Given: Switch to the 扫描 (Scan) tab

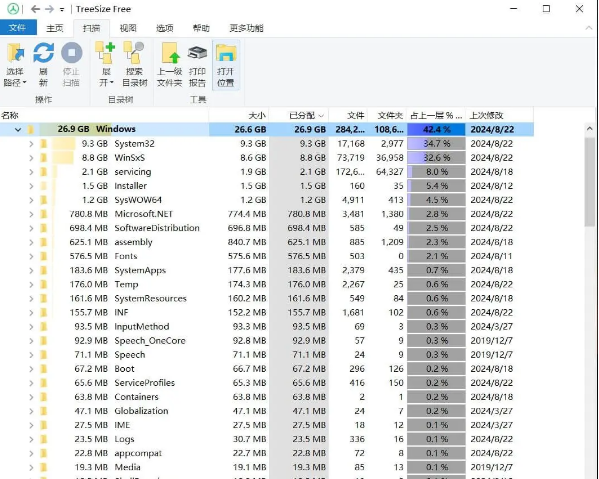Looking at the screenshot, I should (92, 28).
